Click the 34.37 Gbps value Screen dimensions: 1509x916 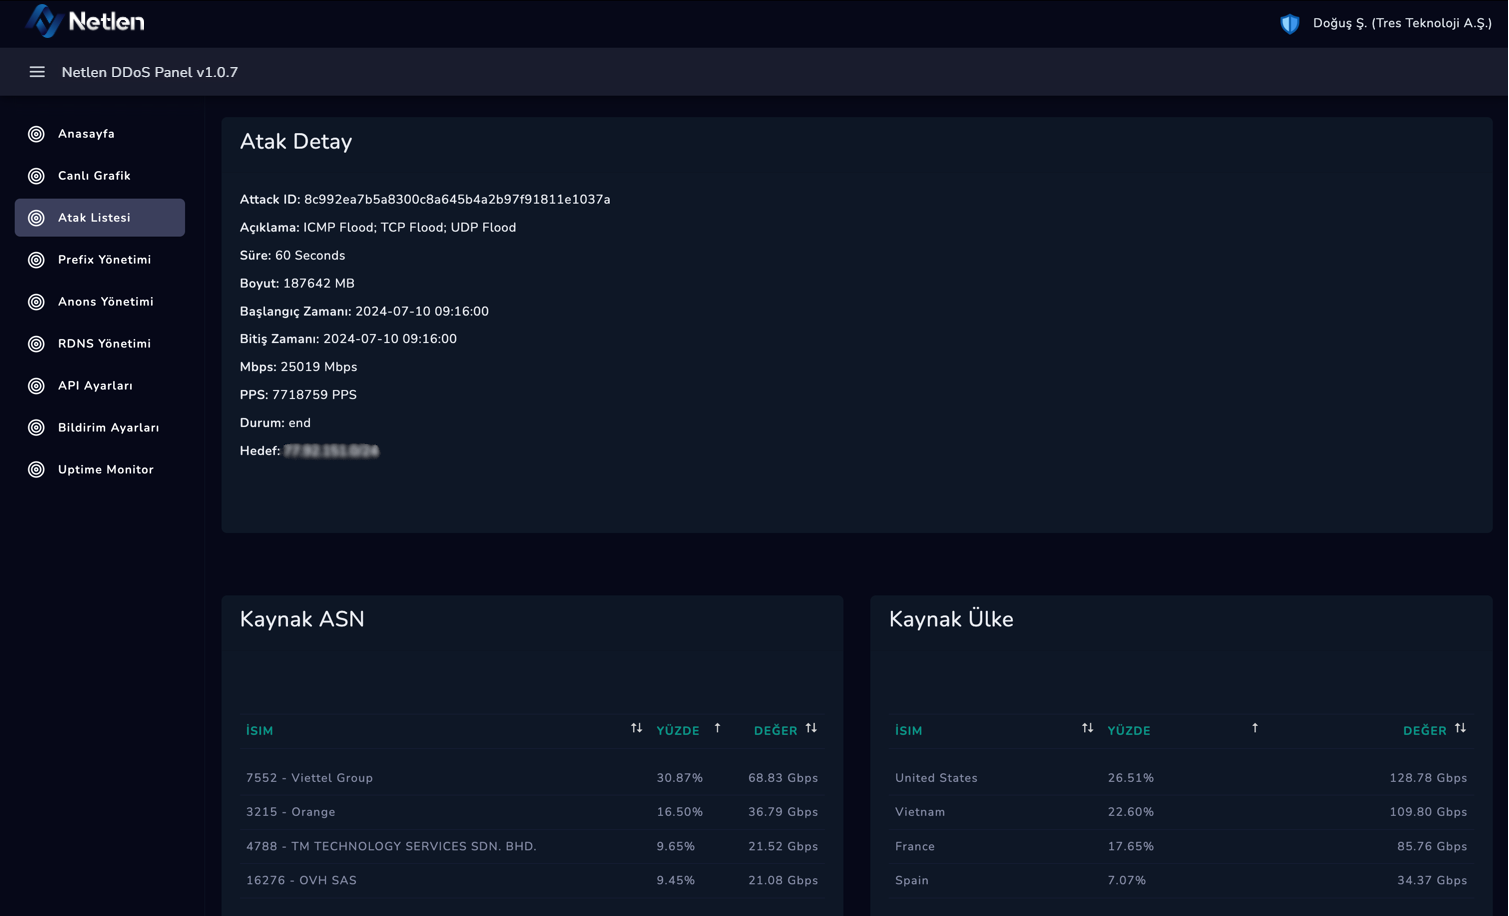coord(1432,881)
